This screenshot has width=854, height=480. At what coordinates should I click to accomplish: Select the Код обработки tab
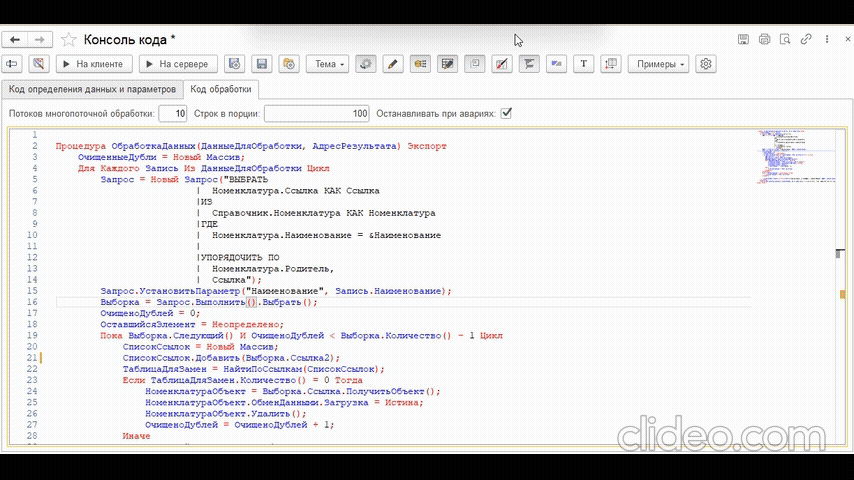221,89
